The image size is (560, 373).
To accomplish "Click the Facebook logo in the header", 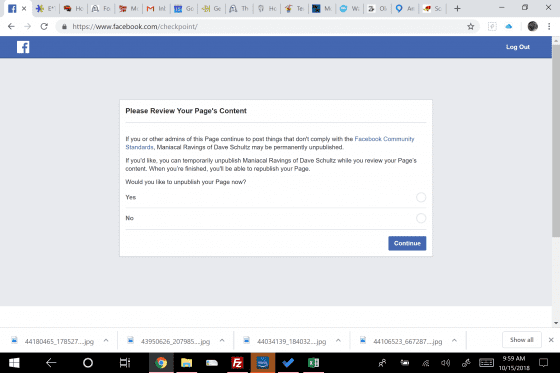I will point(23,47).
